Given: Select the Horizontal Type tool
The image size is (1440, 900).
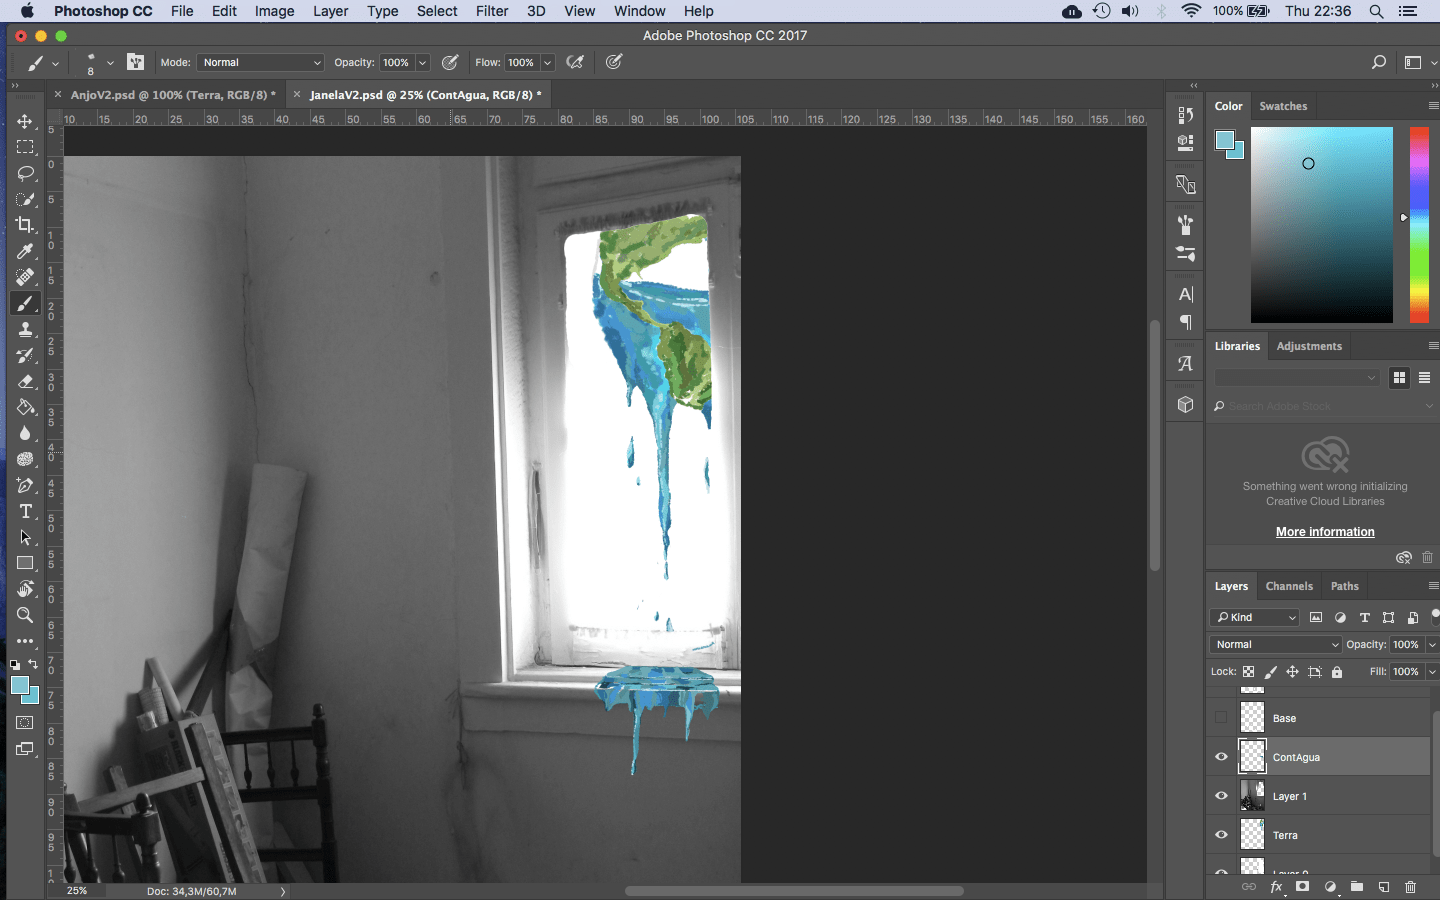Looking at the screenshot, I should [x=25, y=511].
